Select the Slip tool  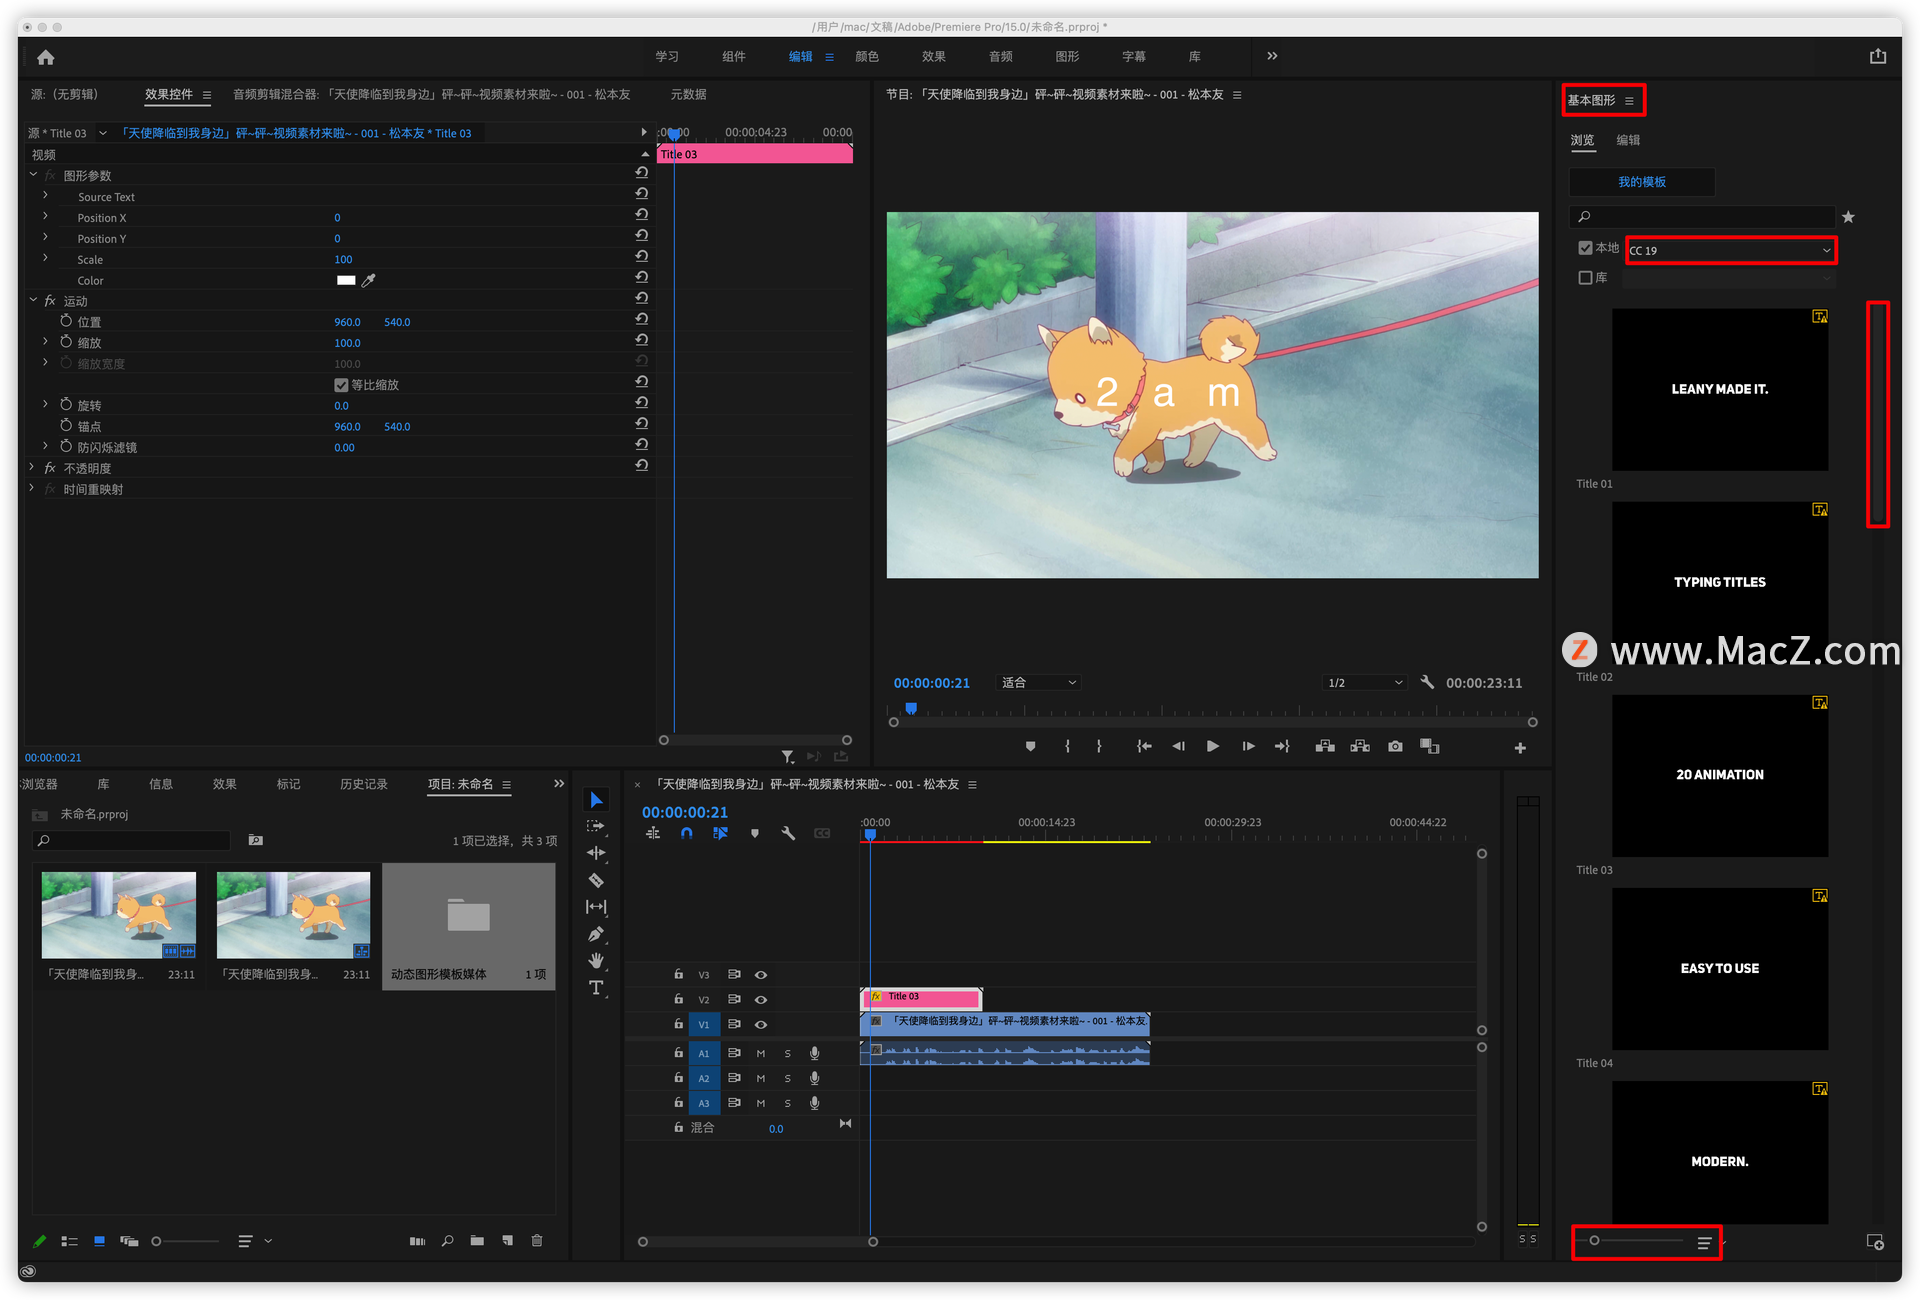click(x=596, y=907)
